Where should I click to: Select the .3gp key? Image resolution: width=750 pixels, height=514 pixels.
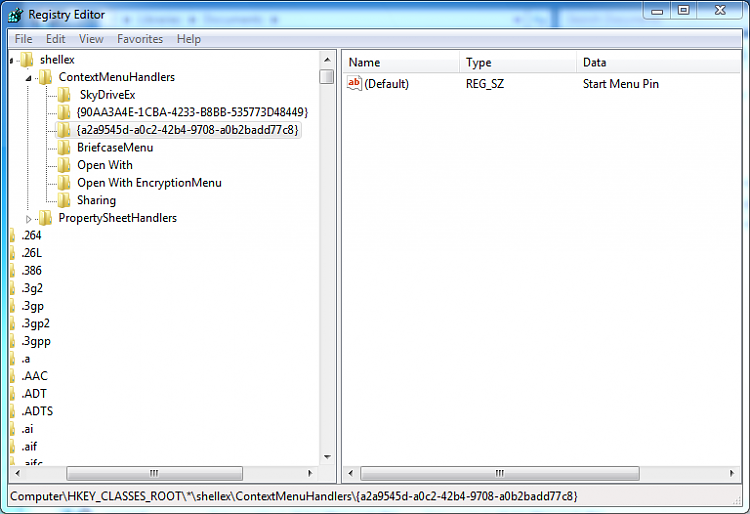point(33,306)
